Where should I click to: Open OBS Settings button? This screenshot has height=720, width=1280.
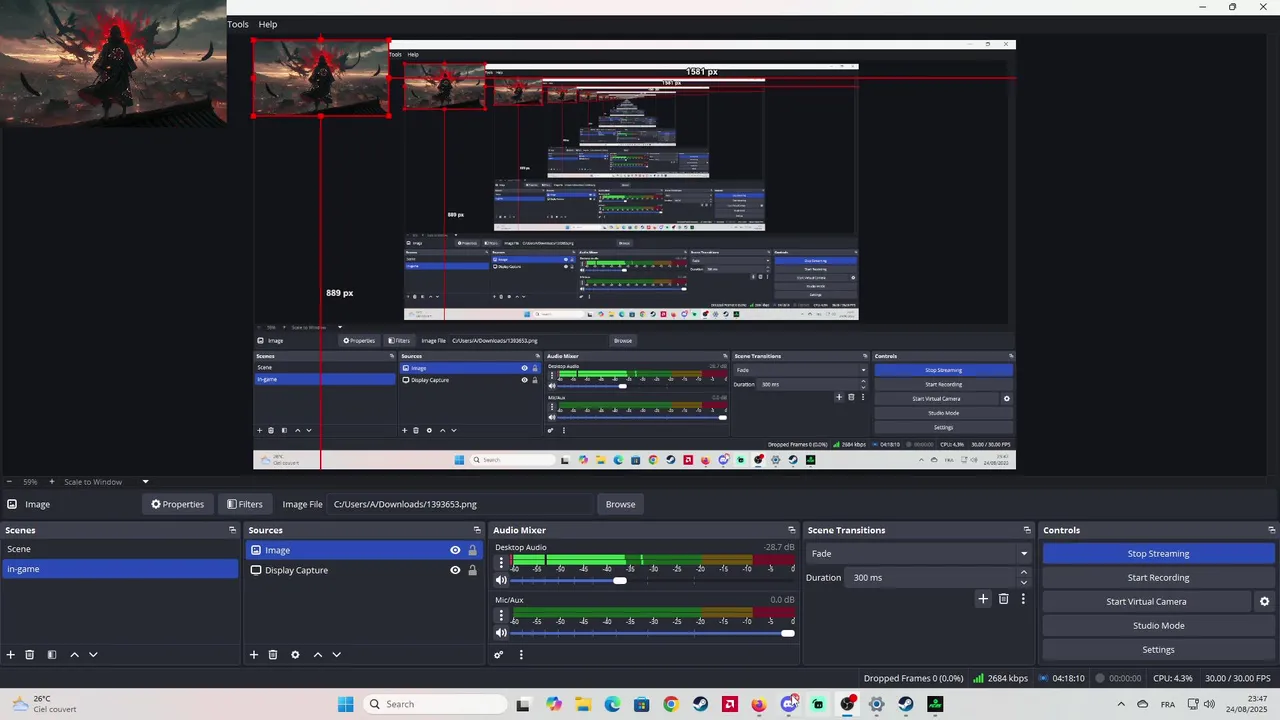pyautogui.click(x=1158, y=650)
